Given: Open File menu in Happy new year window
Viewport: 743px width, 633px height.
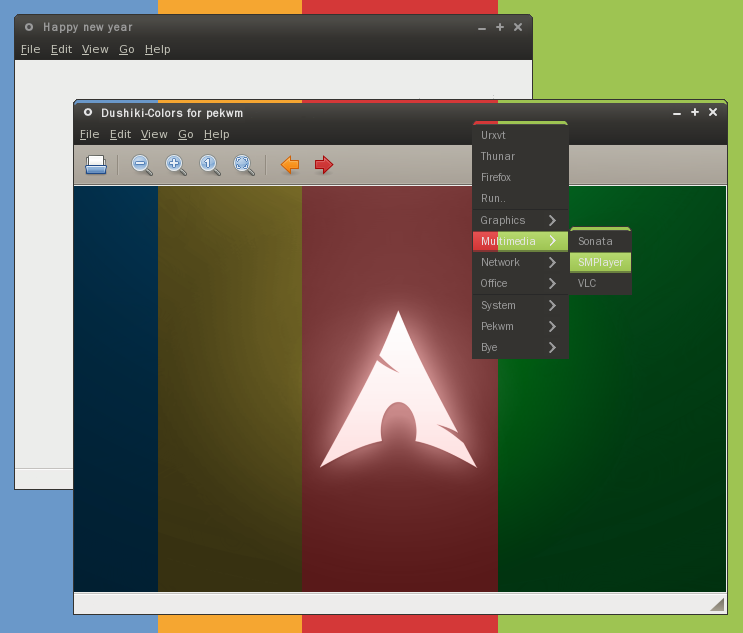Looking at the screenshot, I should [31, 49].
